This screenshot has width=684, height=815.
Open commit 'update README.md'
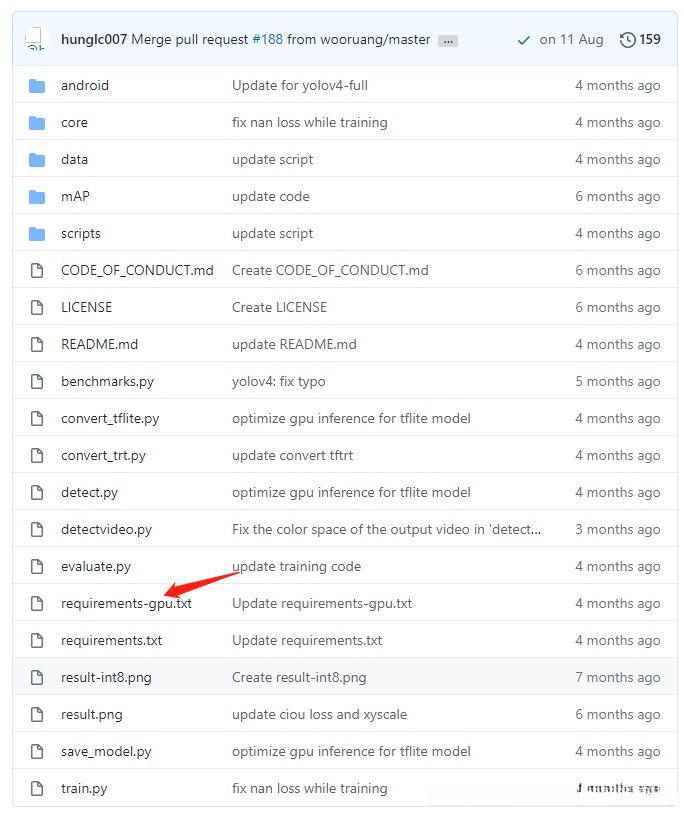294,344
